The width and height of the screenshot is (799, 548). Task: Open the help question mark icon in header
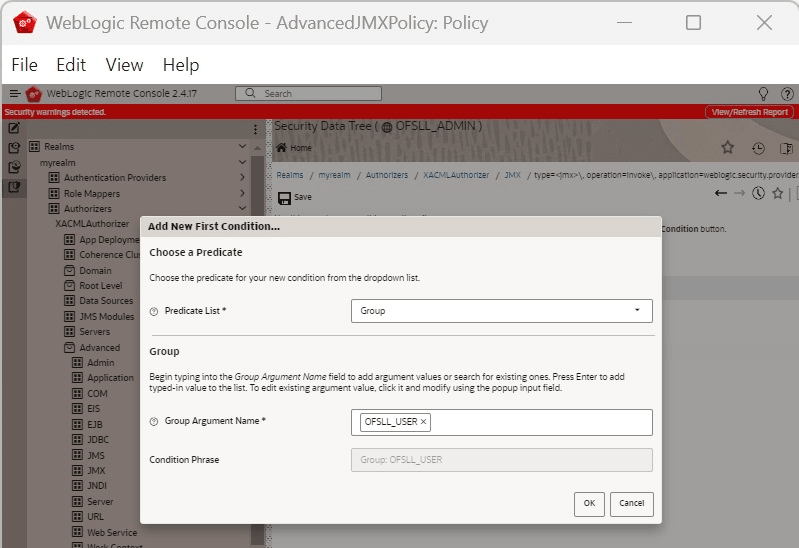click(787, 93)
